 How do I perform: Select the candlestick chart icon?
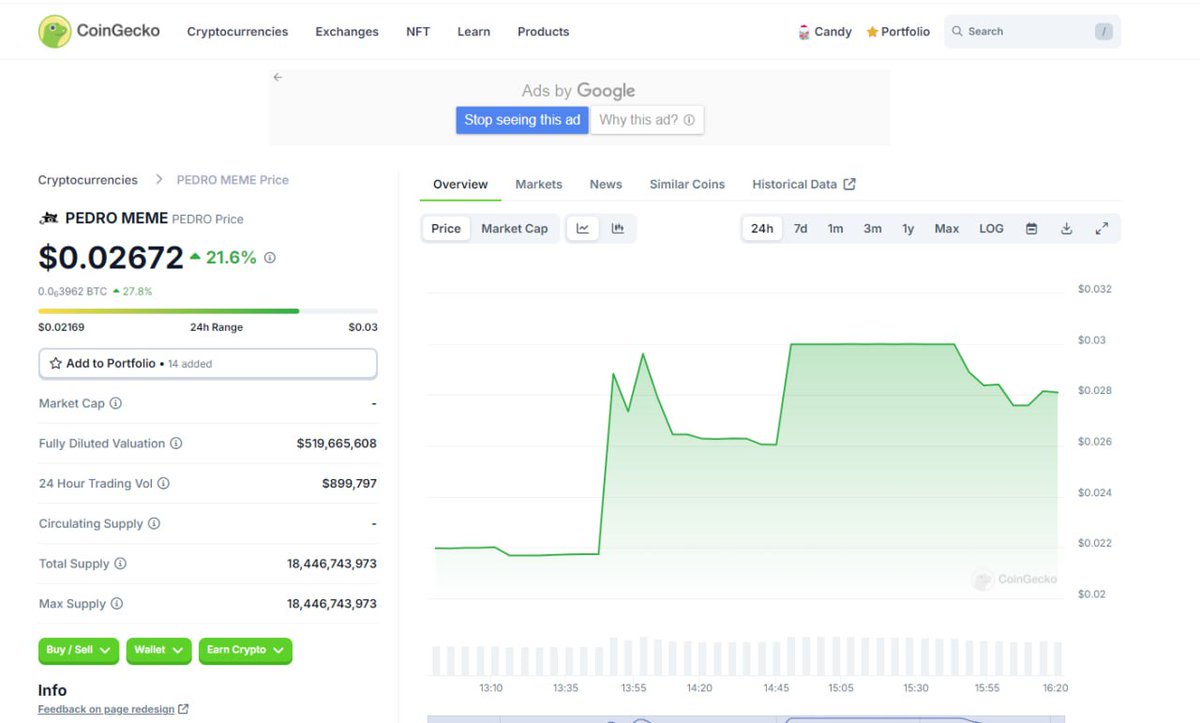(618, 228)
